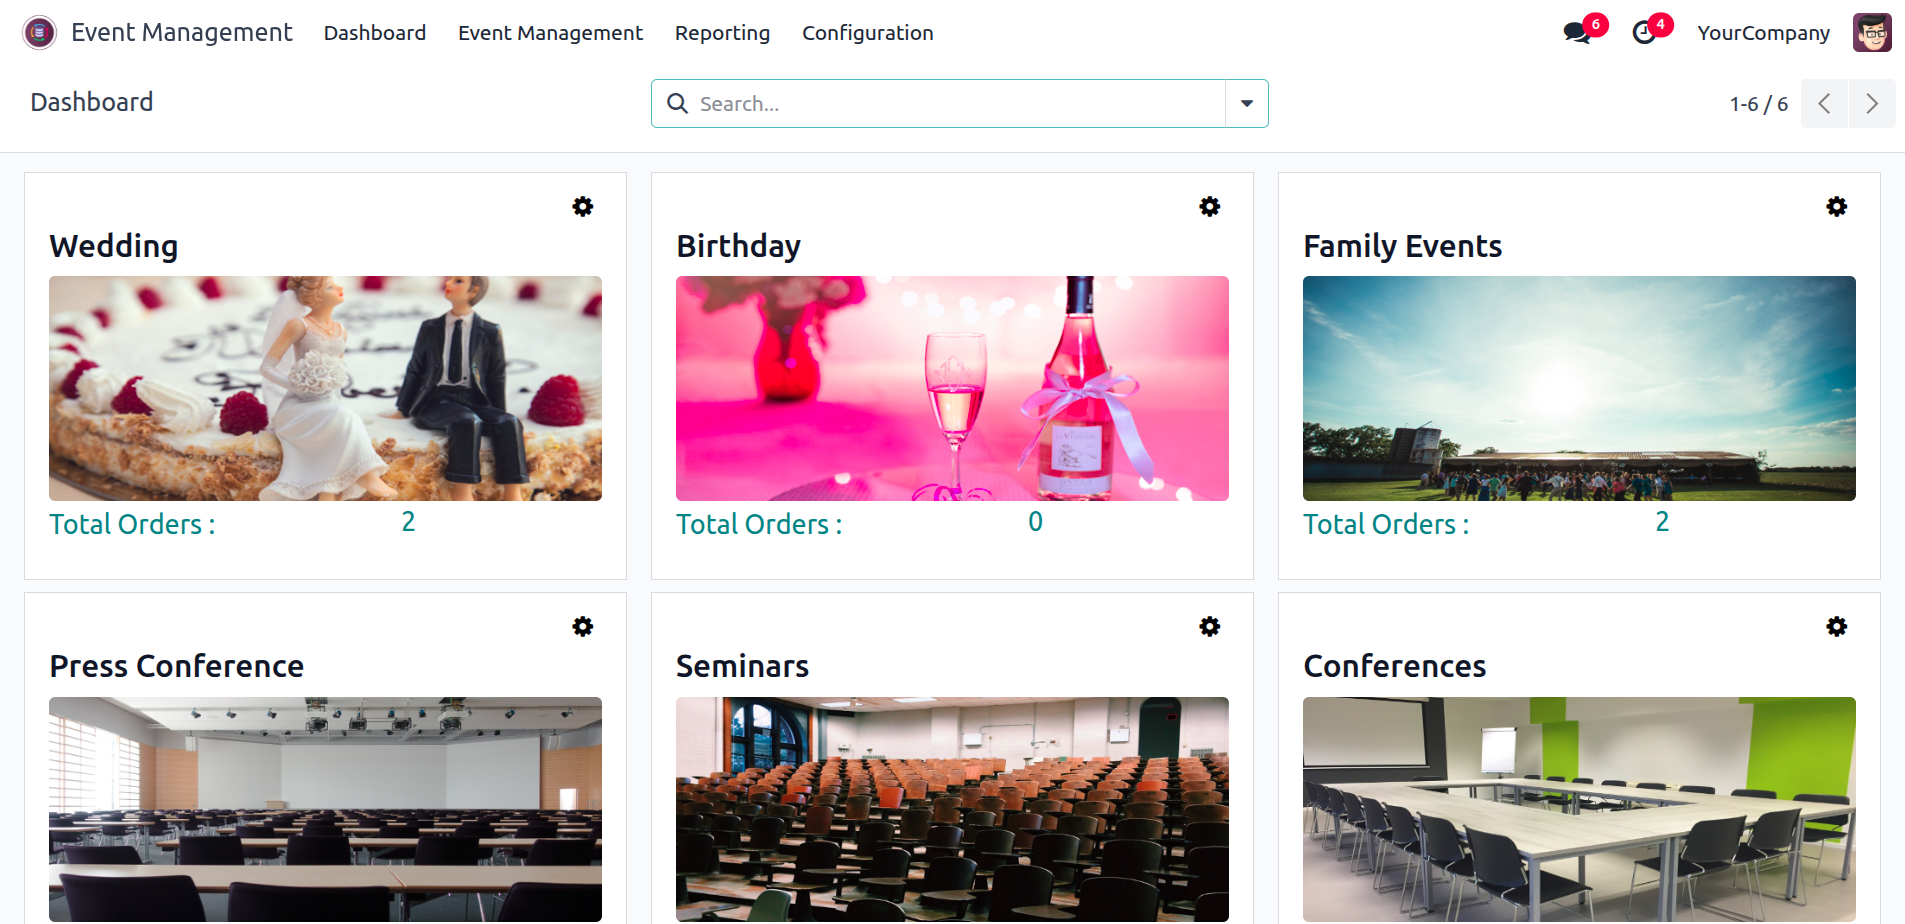Expand the search filter options dropdown
The image size is (1905, 924).
point(1247,104)
